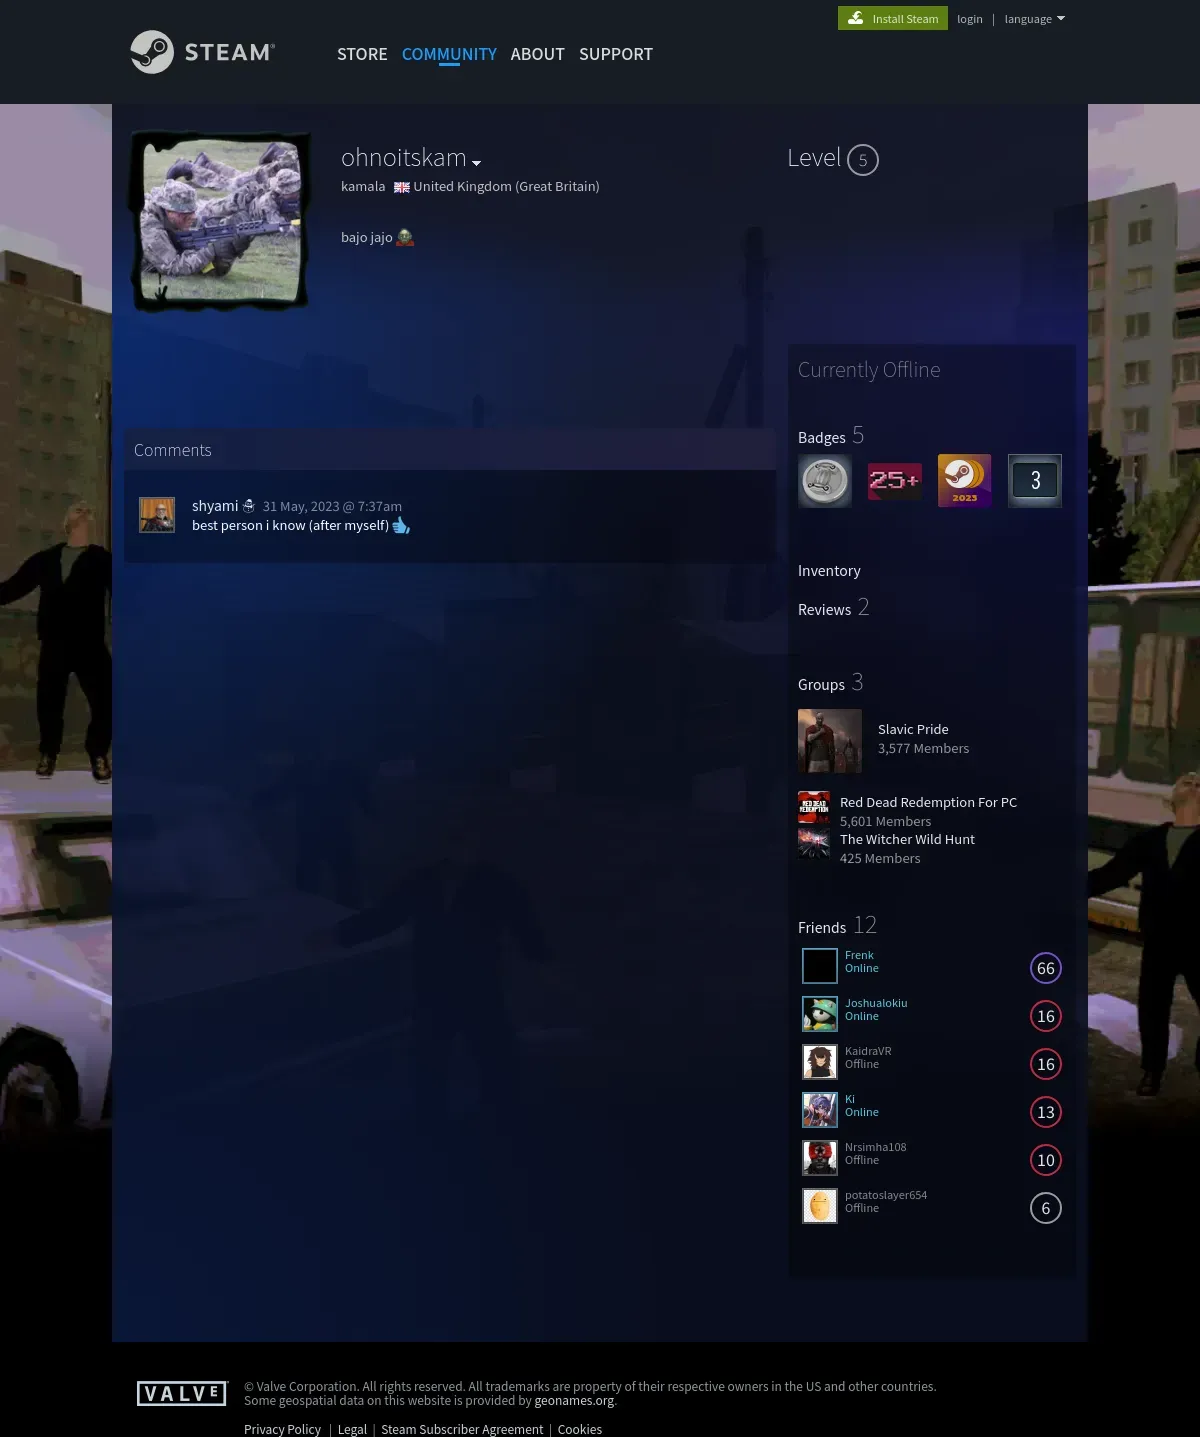Click Nrsimha108's level 10 badge
This screenshot has height=1437, width=1200.
pyautogui.click(x=1046, y=1160)
